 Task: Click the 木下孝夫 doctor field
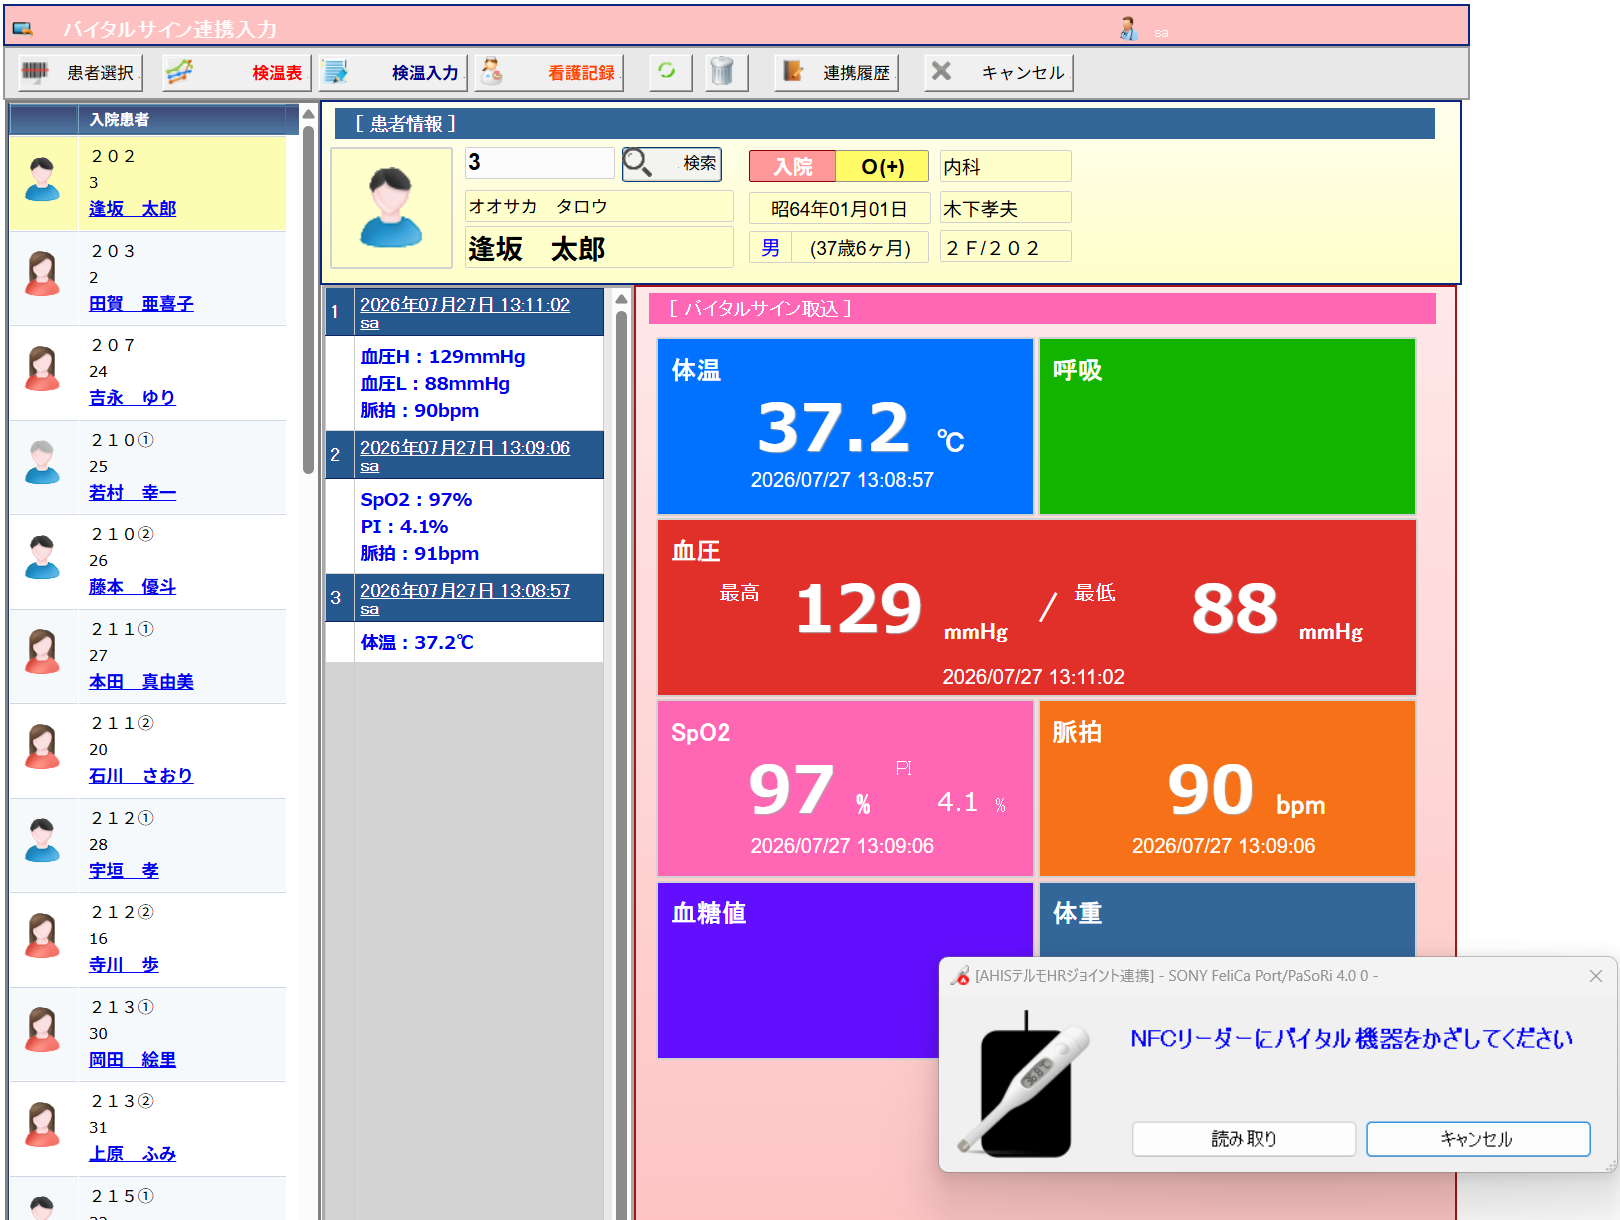(x=1005, y=208)
